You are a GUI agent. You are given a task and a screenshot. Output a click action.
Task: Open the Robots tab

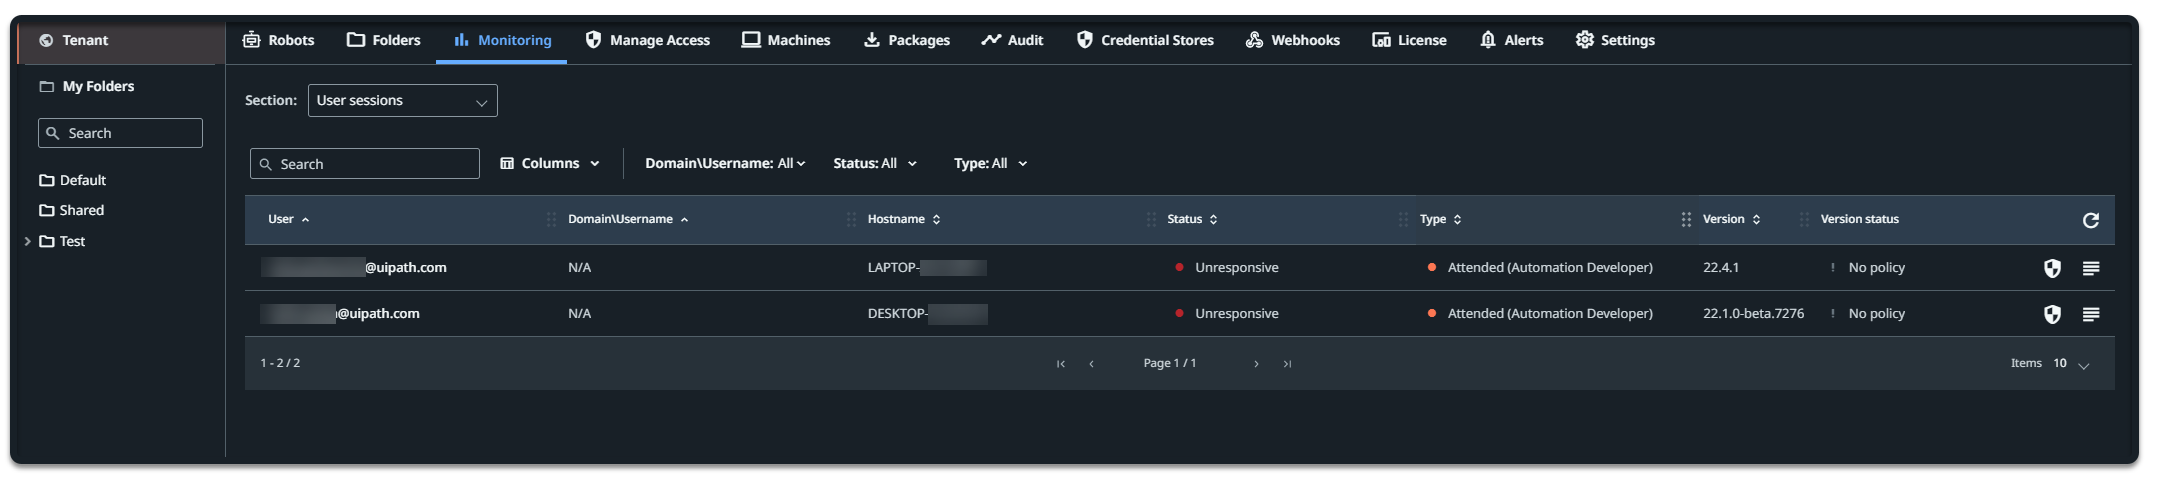click(x=278, y=40)
